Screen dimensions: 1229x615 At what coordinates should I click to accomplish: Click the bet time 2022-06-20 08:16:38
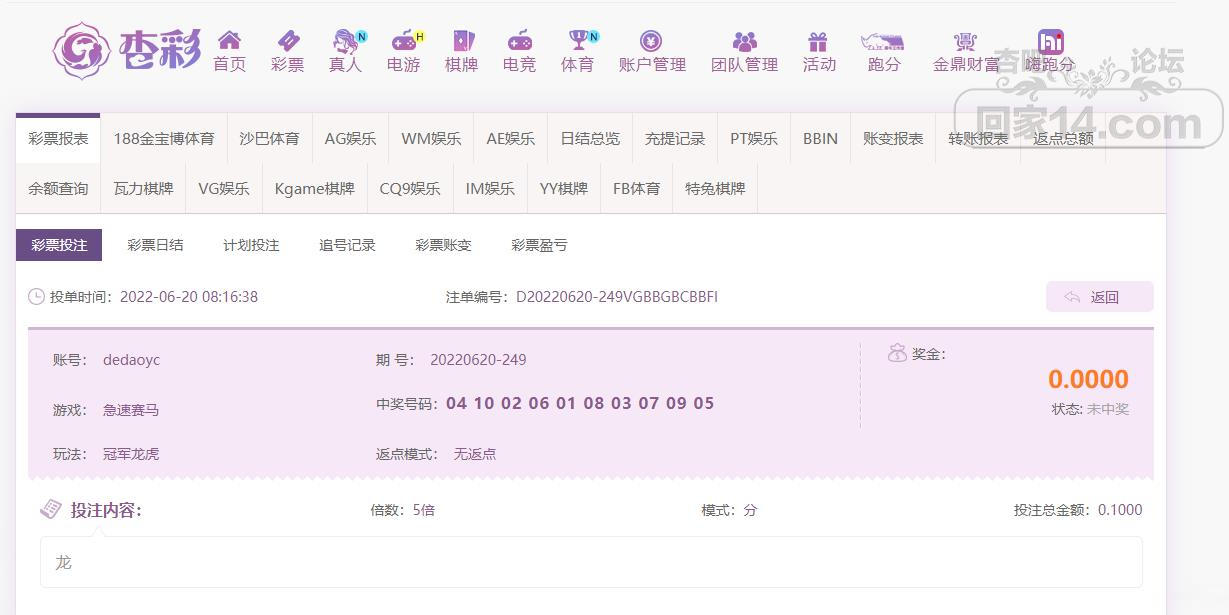(x=189, y=297)
